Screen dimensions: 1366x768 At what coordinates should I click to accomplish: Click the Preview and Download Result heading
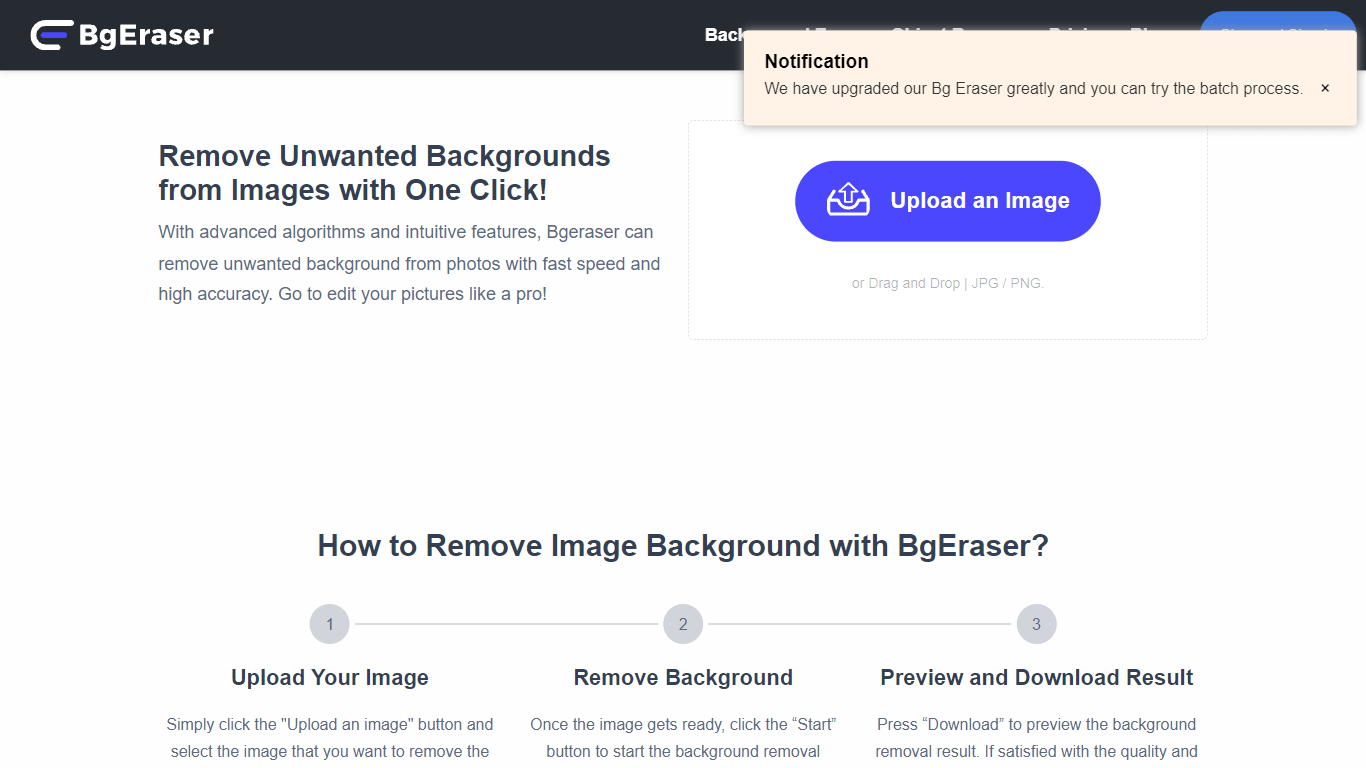1036,677
